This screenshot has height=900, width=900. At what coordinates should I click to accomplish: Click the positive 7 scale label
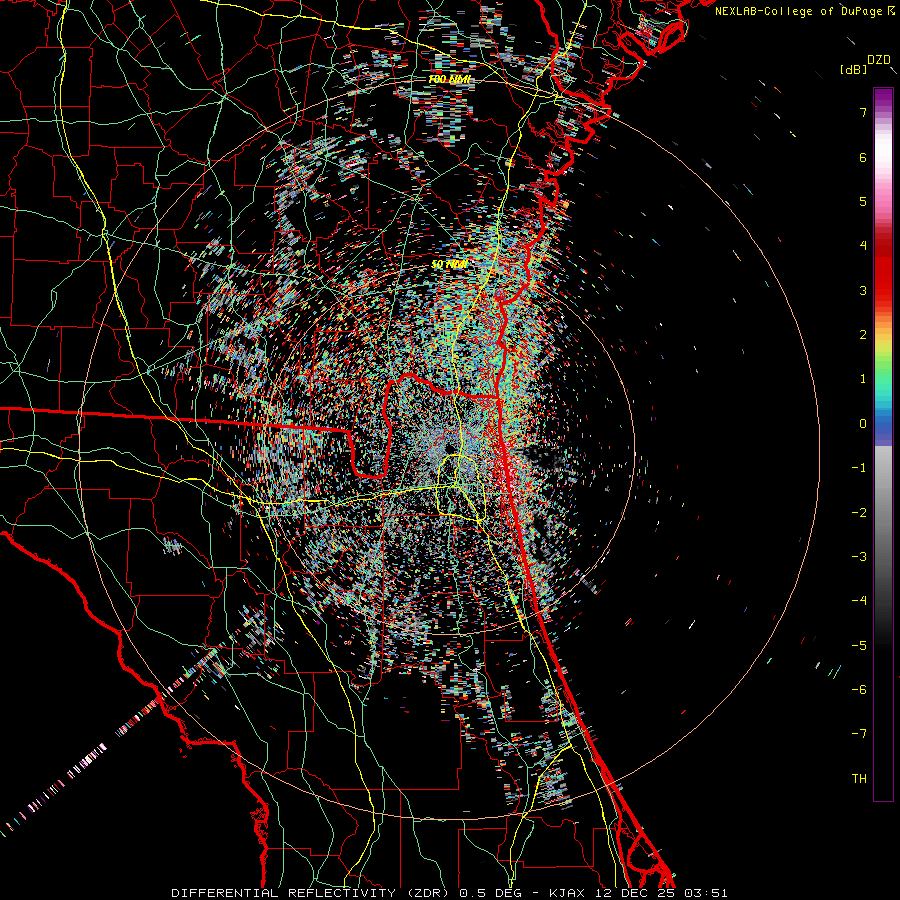click(863, 112)
